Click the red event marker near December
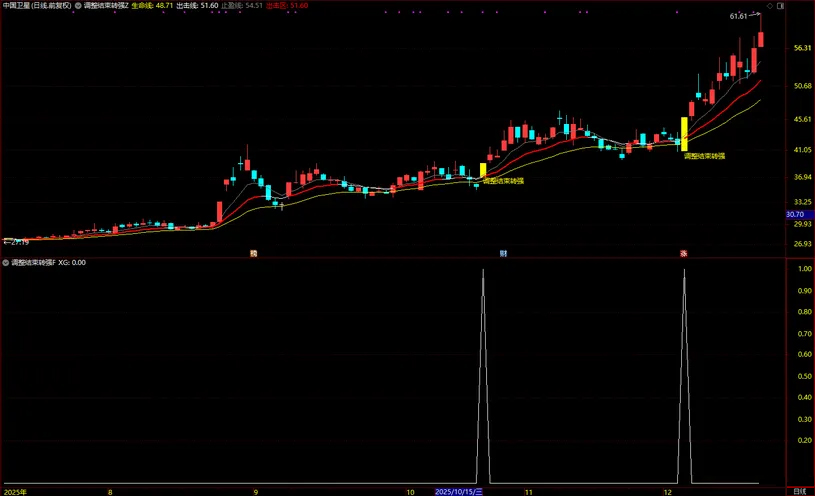Image resolution: width=815 pixels, height=496 pixels. click(x=684, y=254)
